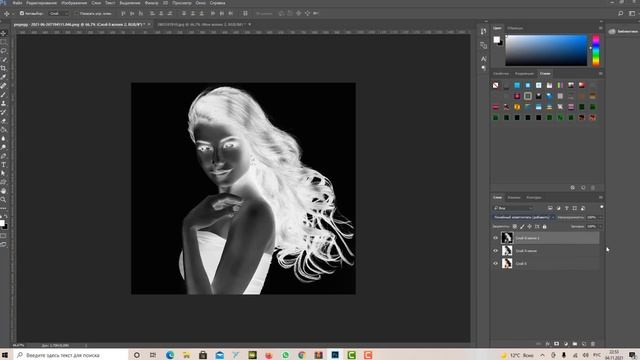Image resolution: width=640 pixels, height=360 pixels.
Task: Open the search icon in options bar
Action: (x=621, y=13)
